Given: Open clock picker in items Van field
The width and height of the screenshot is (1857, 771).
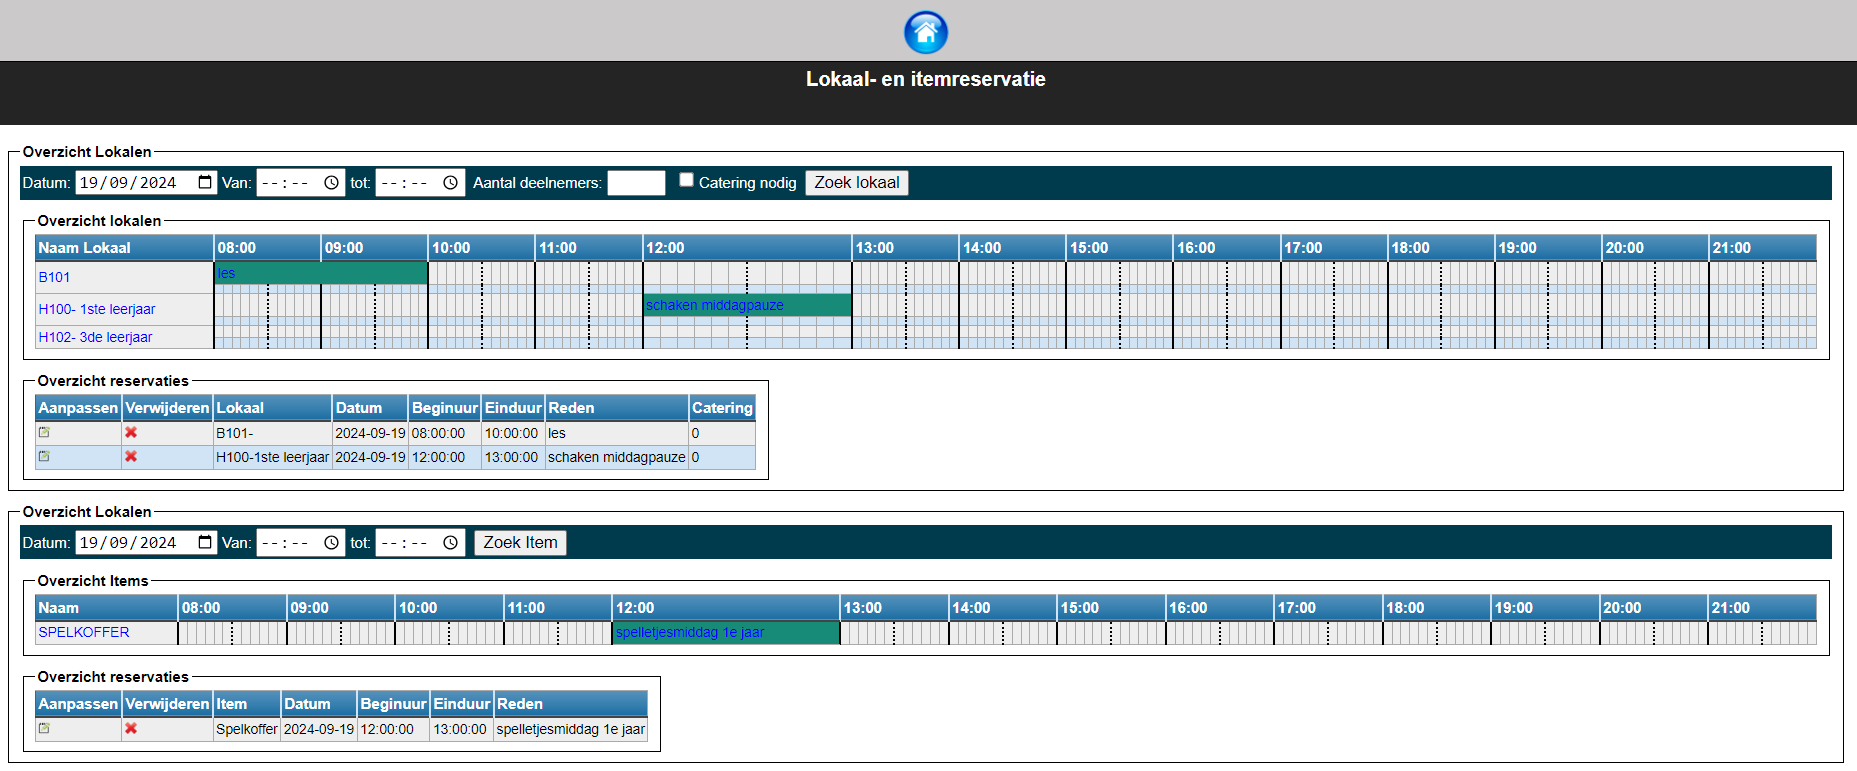Looking at the screenshot, I should pos(331,543).
